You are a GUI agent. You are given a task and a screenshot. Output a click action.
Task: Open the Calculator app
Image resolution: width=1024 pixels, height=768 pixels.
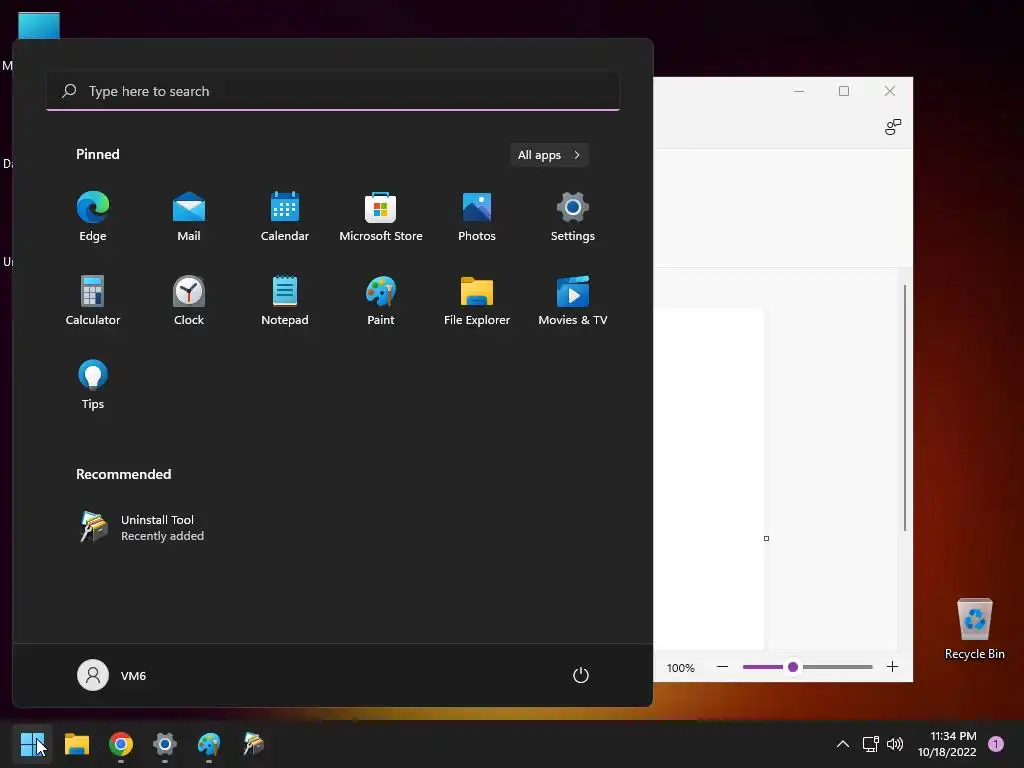click(93, 300)
